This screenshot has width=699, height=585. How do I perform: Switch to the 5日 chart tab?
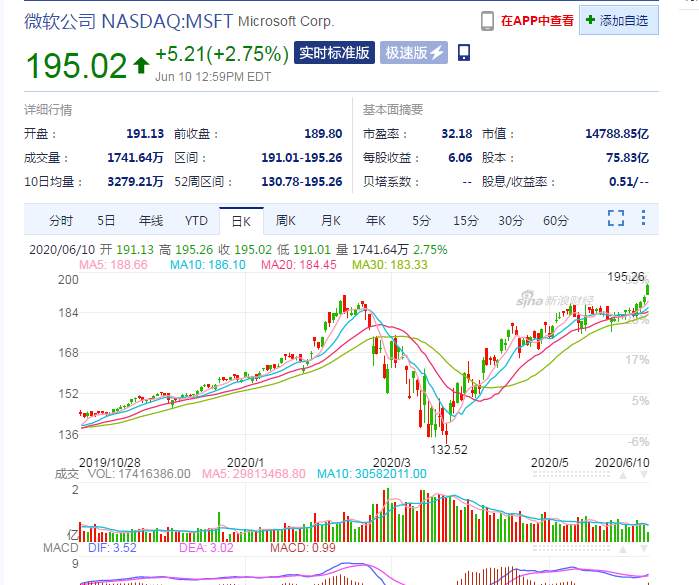coord(106,220)
